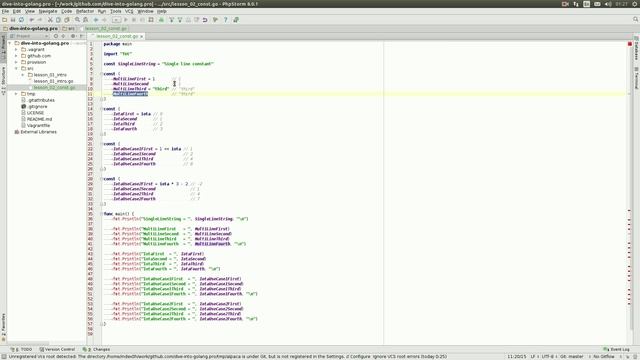Click the Redo arrow toolbar icon
The width and height of the screenshot is (640, 360).
[x=40, y=20]
